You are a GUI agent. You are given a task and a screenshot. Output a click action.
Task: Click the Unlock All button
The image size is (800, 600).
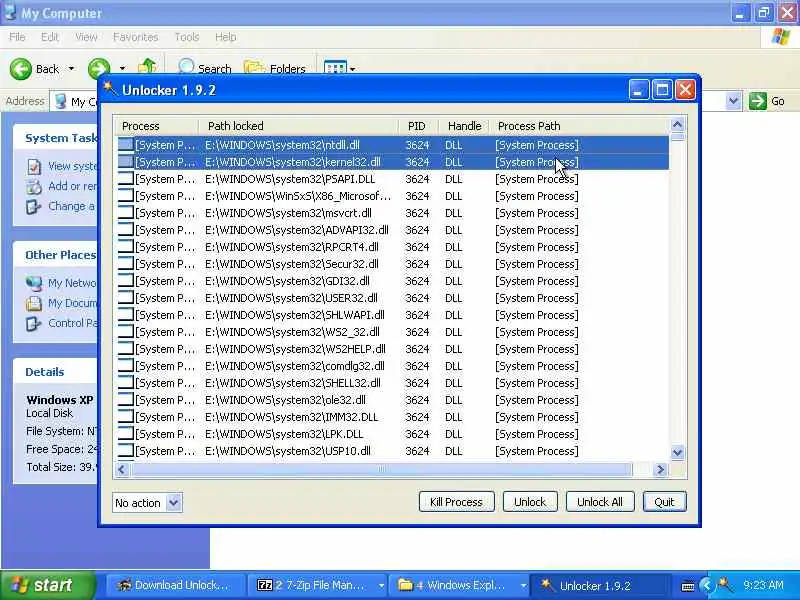(600, 502)
